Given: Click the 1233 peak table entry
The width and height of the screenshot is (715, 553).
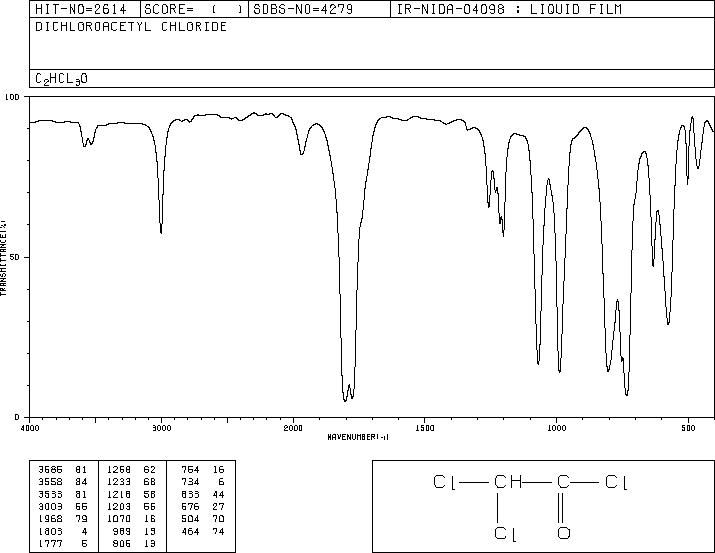Looking at the screenshot, I should tap(131, 482).
